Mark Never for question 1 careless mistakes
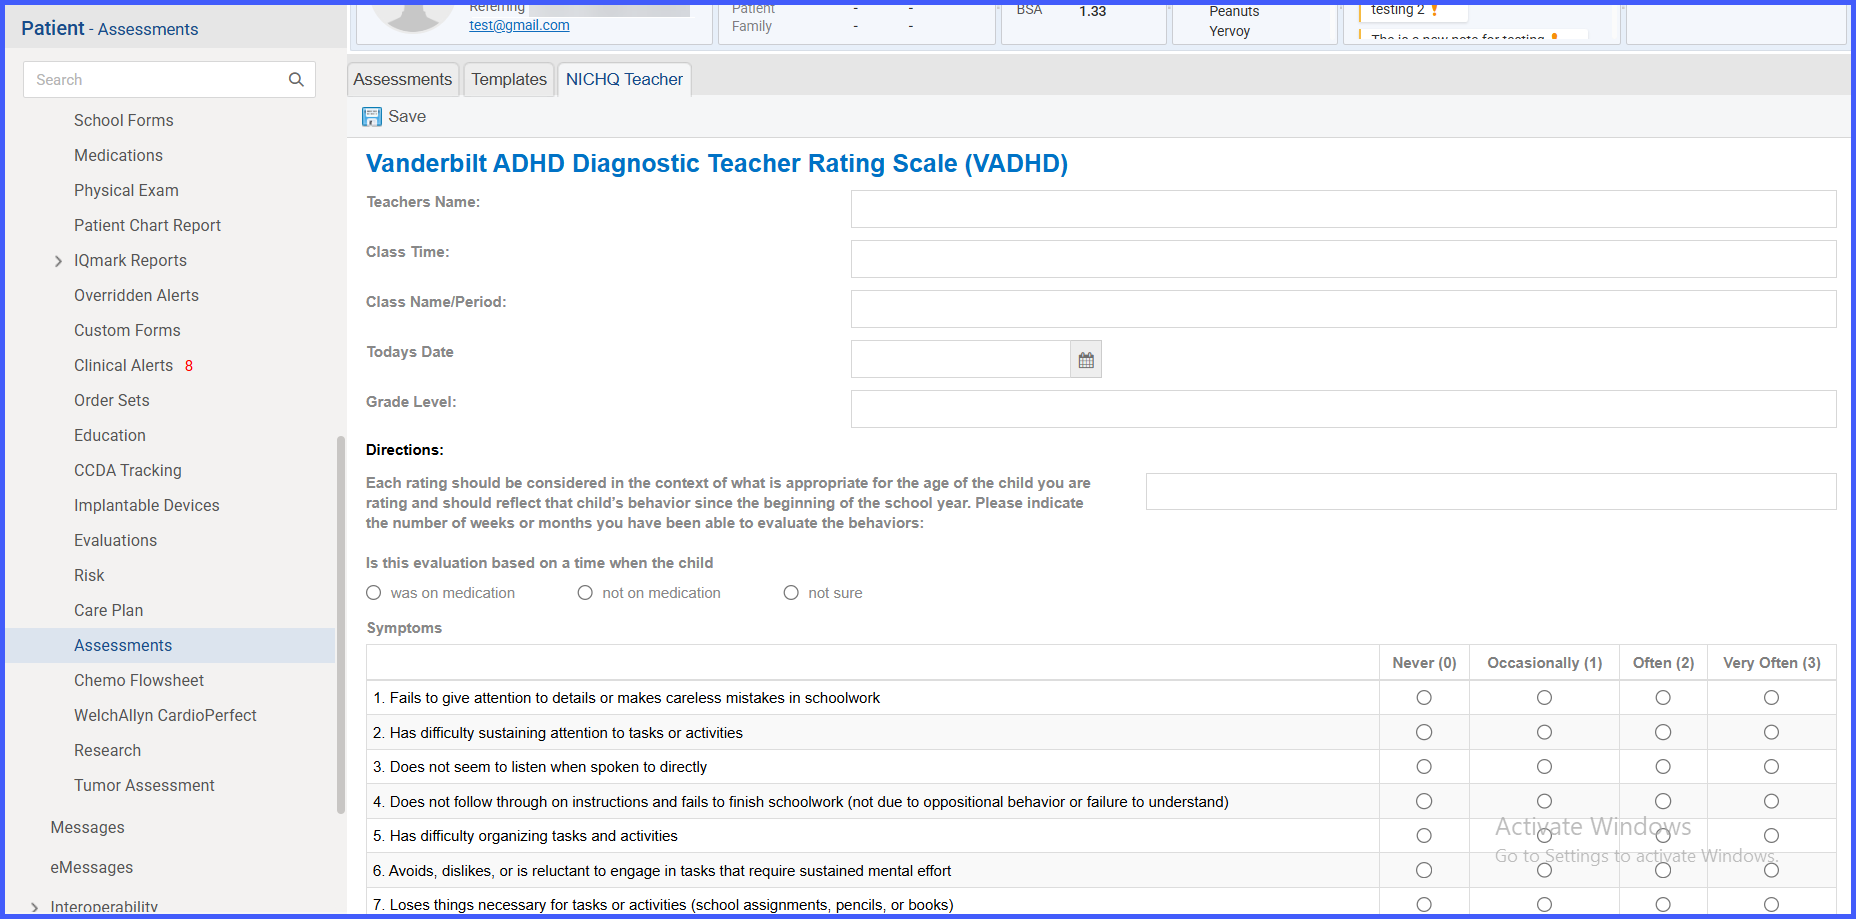Screen dimensions: 1856x919 [1424, 698]
